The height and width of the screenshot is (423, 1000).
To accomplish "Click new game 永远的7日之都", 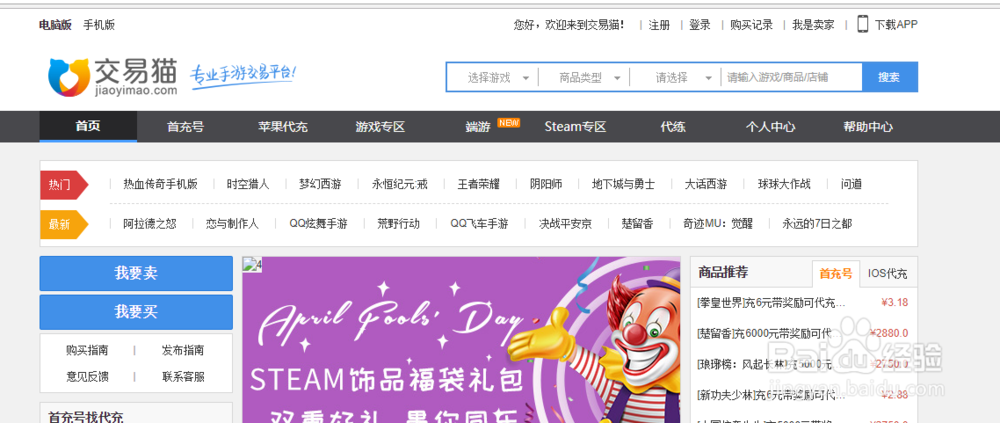I will coord(817,224).
